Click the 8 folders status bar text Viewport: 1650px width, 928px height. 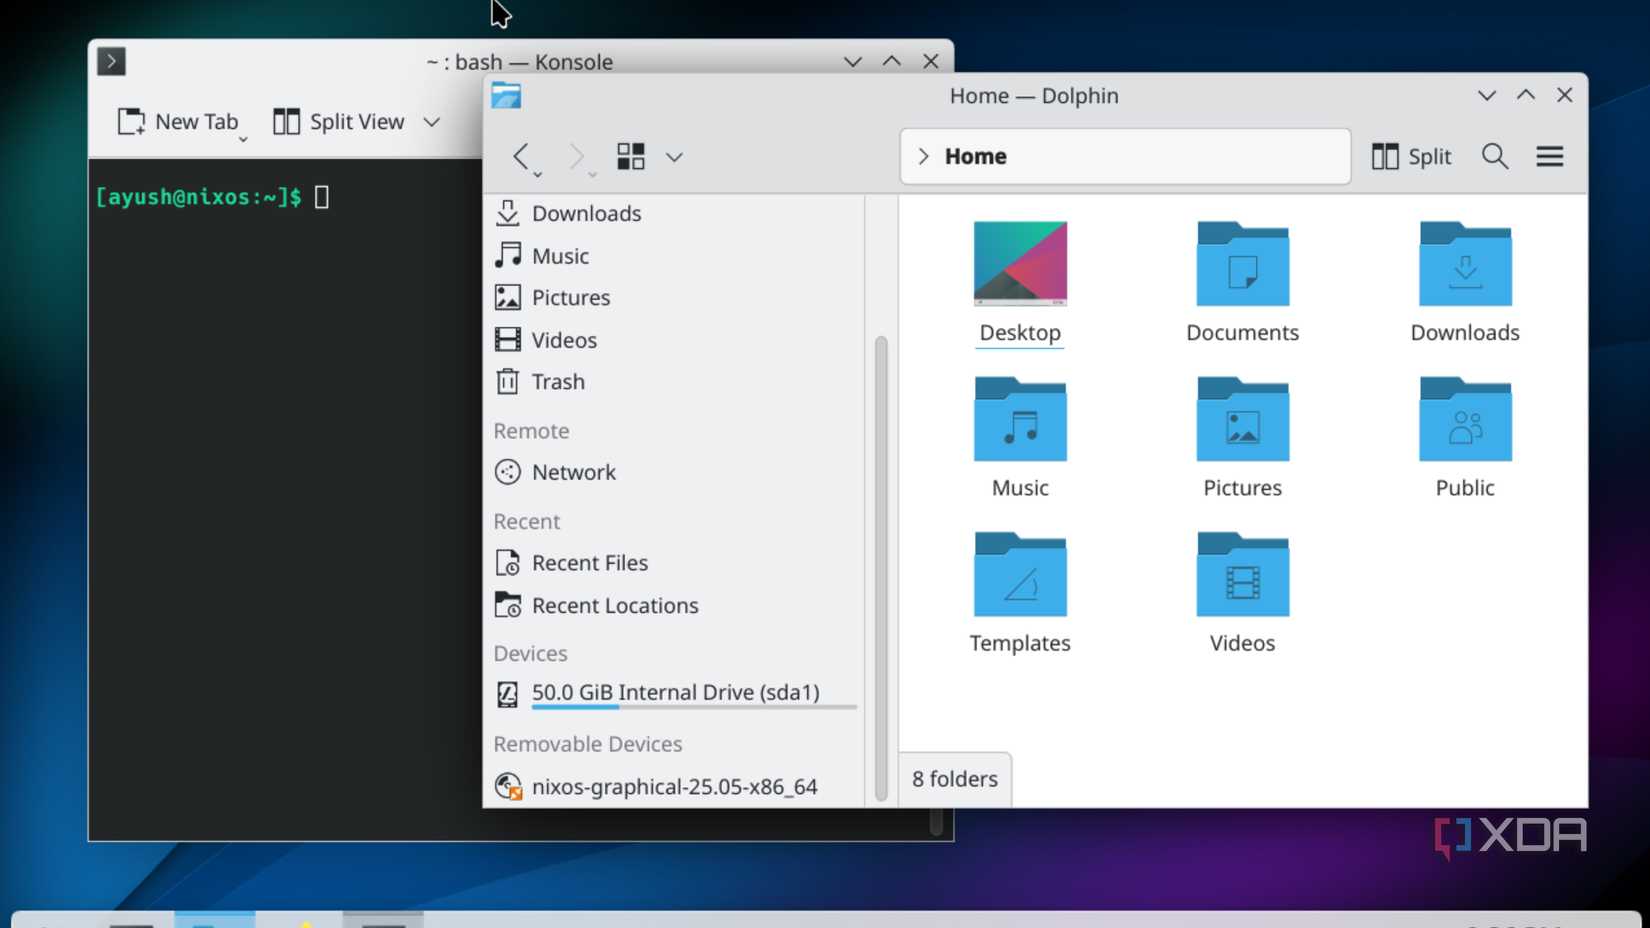955,779
